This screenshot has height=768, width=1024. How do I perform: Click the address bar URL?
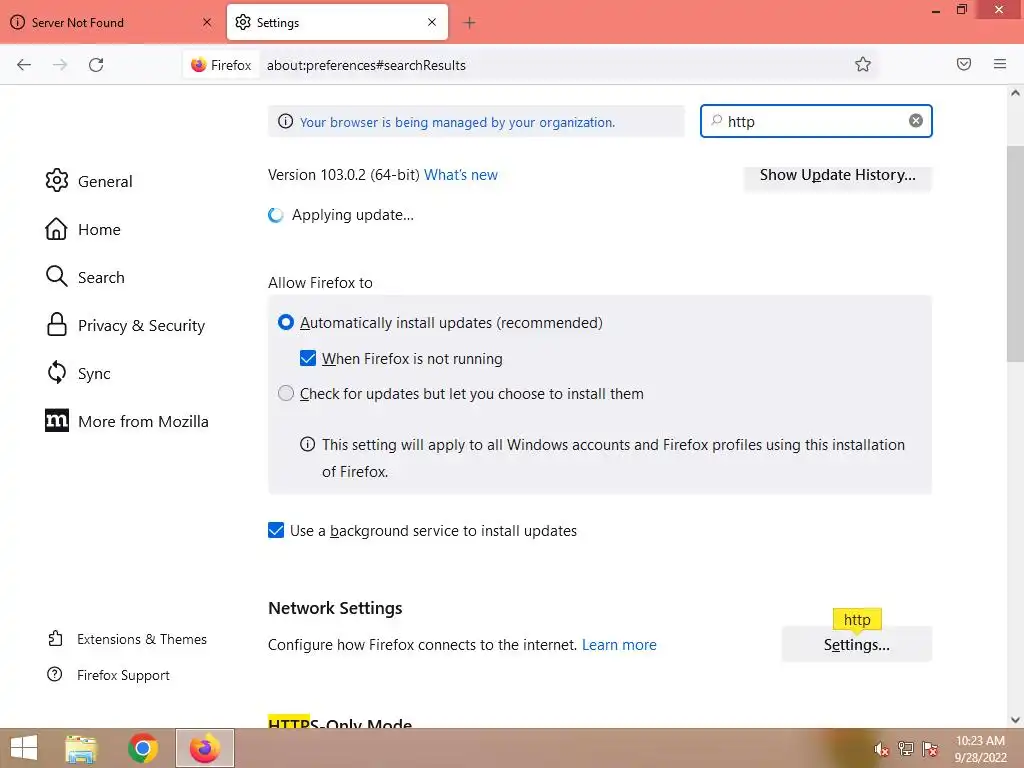[x=366, y=65]
